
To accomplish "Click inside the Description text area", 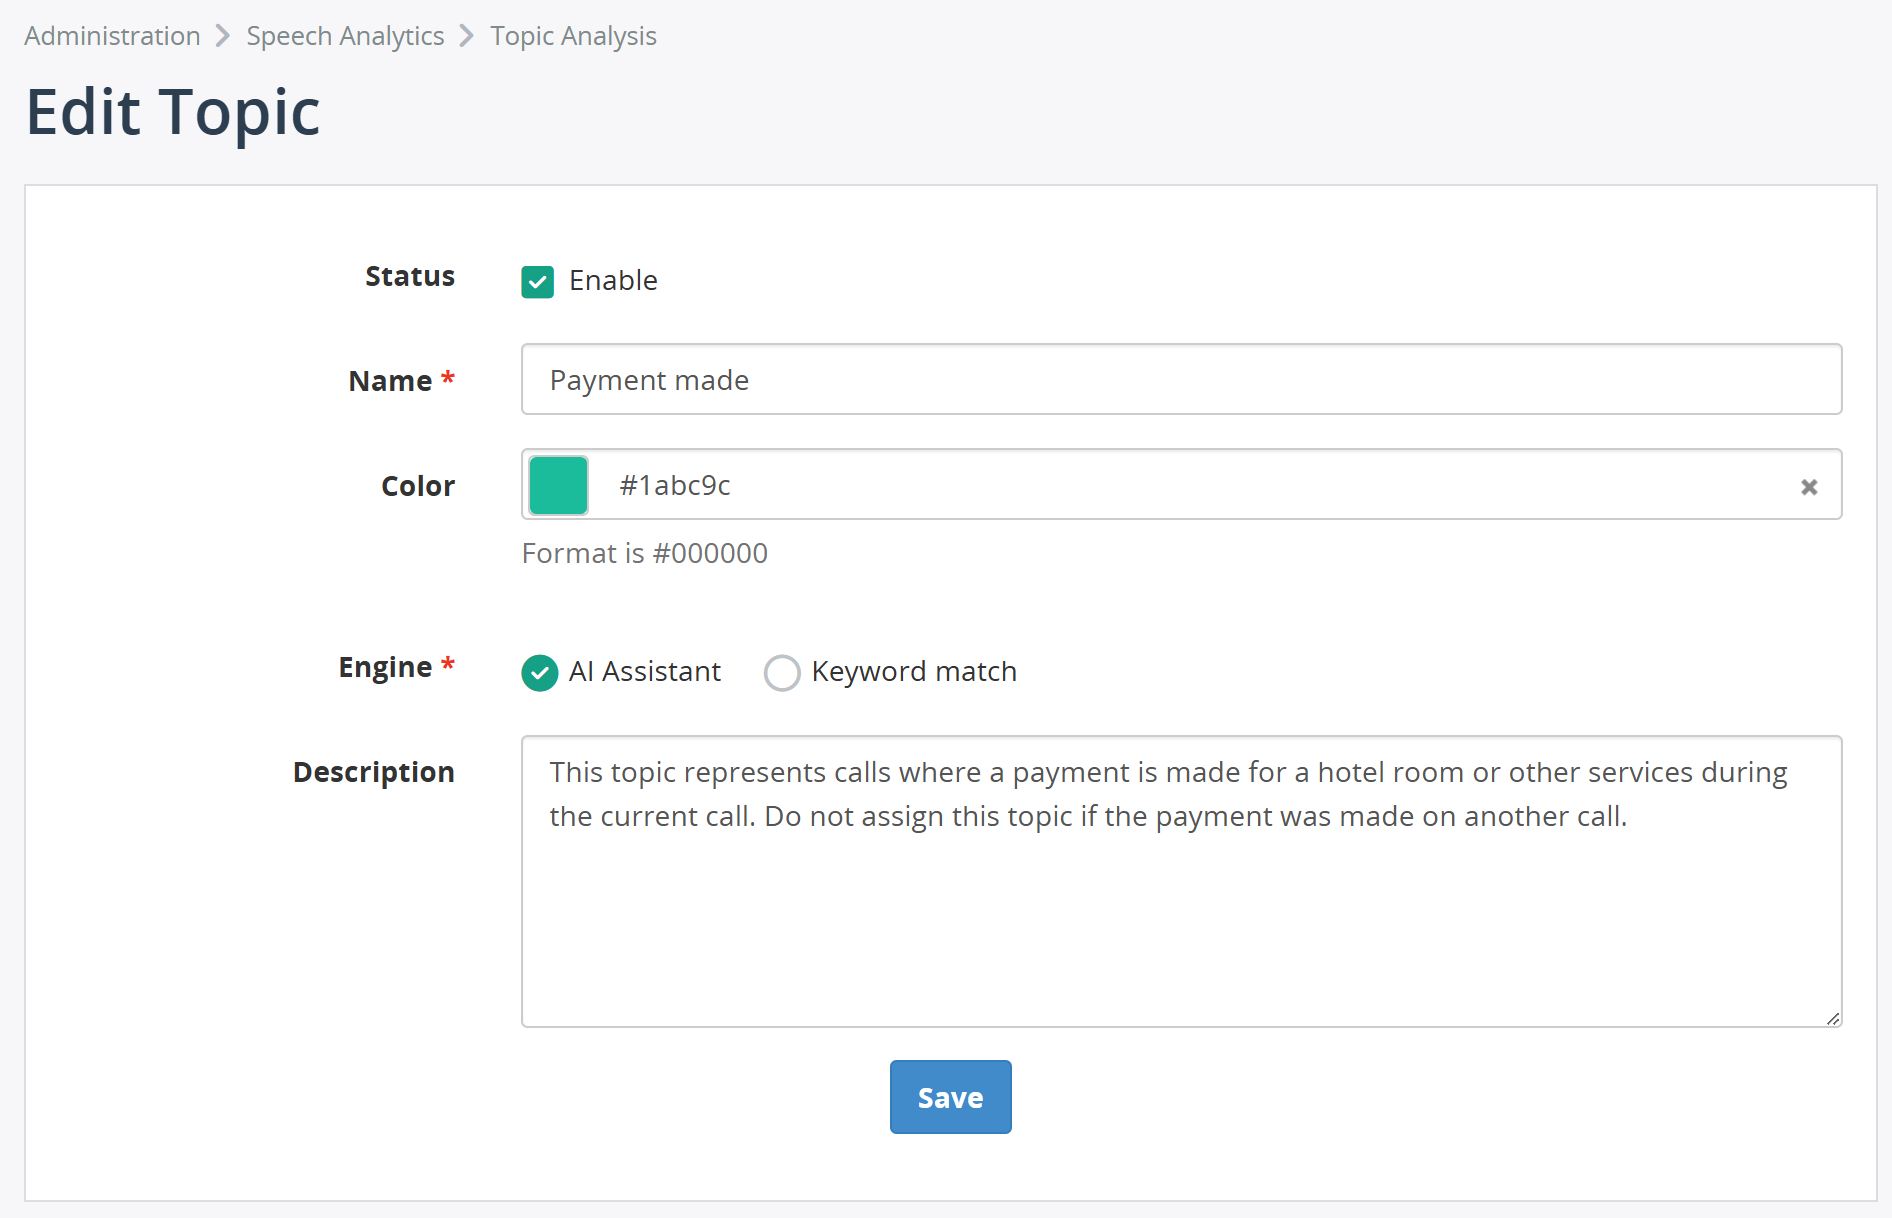I will point(1181,881).
